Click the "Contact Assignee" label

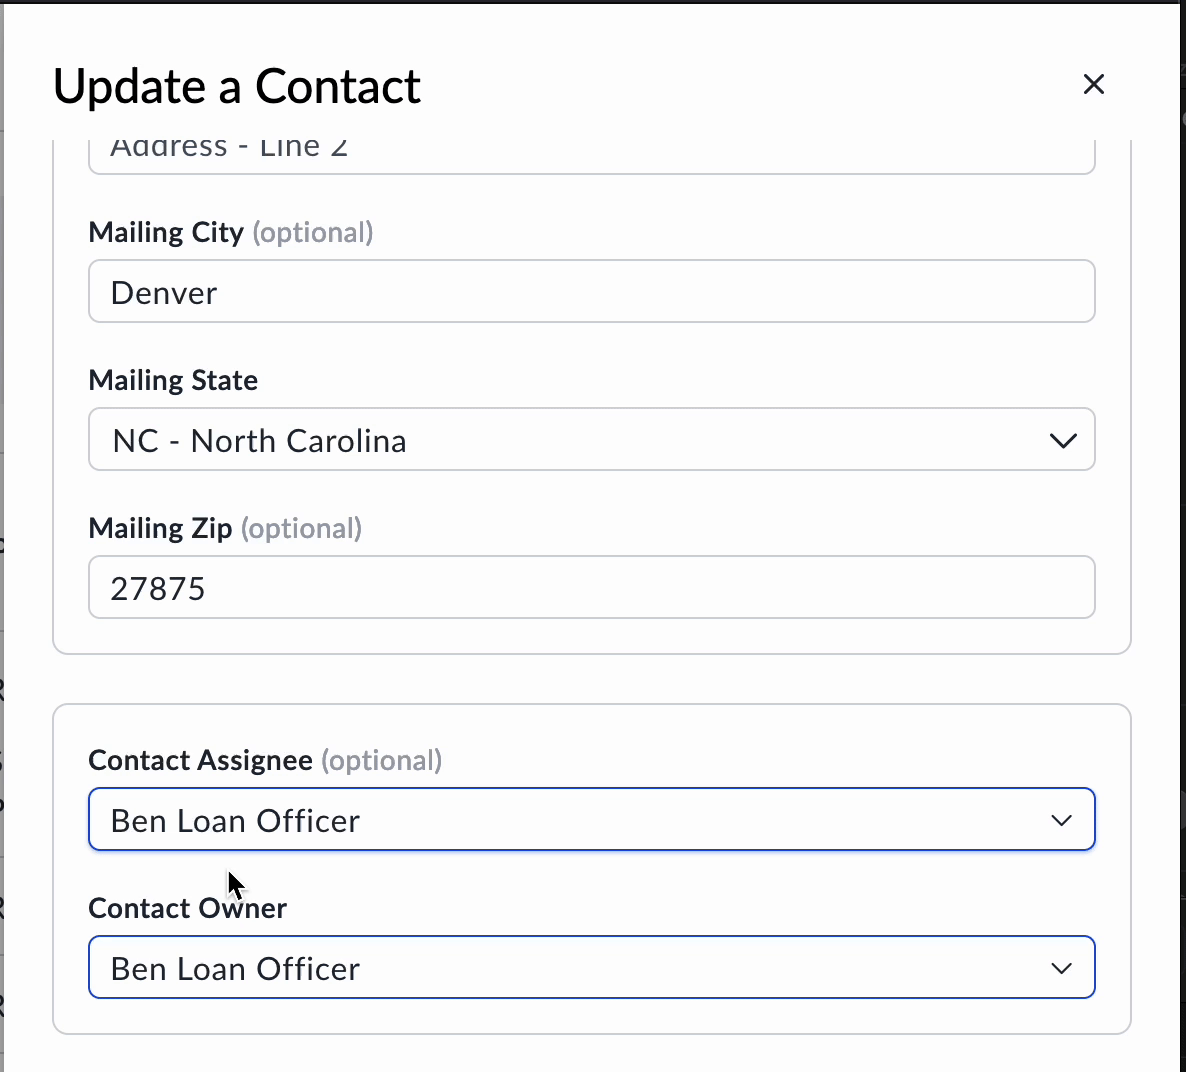(199, 760)
